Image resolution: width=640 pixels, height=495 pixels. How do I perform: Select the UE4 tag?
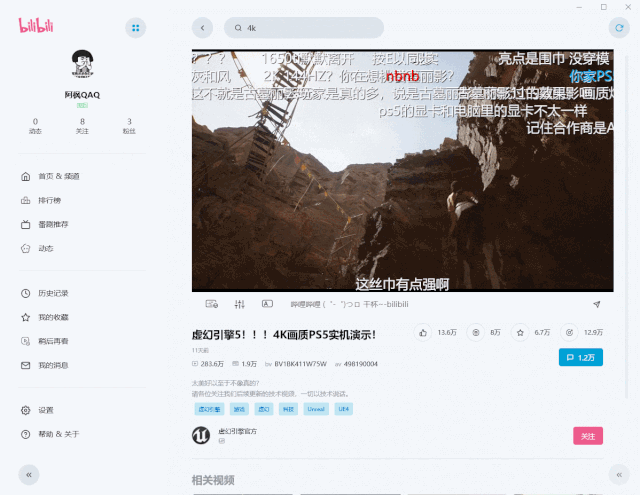[x=344, y=409]
